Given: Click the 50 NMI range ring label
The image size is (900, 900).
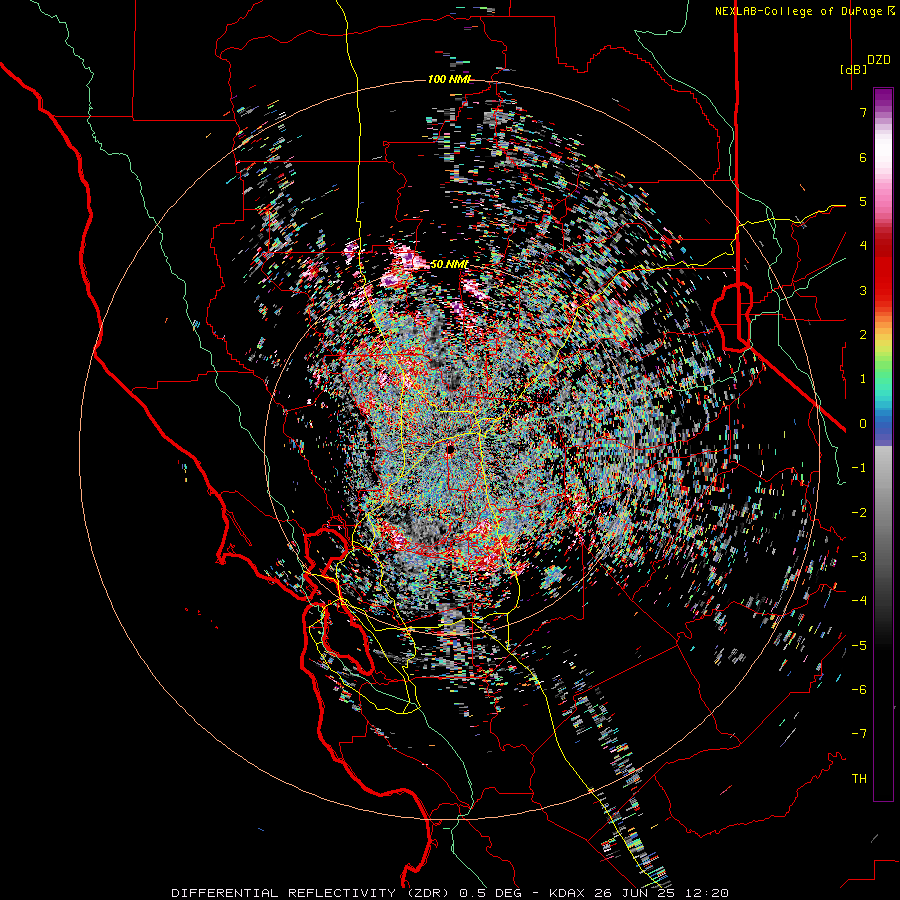Looking at the screenshot, I should point(449,264).
